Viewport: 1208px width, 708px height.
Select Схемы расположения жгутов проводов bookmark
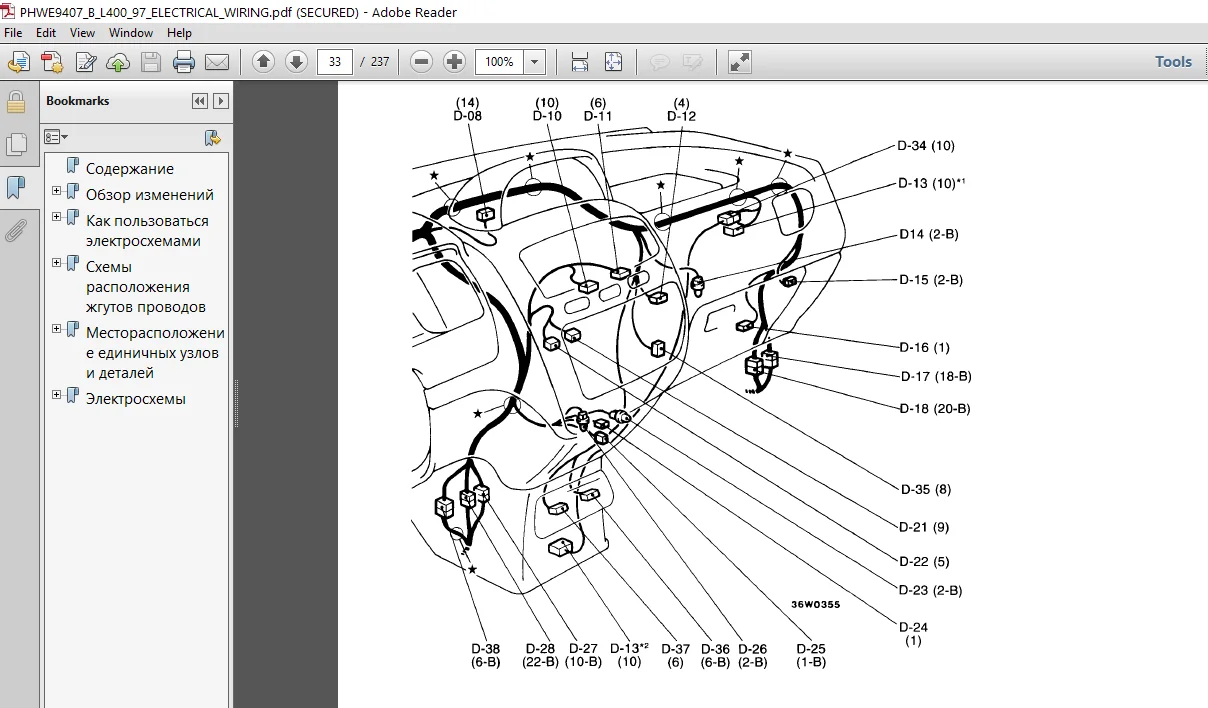pos(146,287)
